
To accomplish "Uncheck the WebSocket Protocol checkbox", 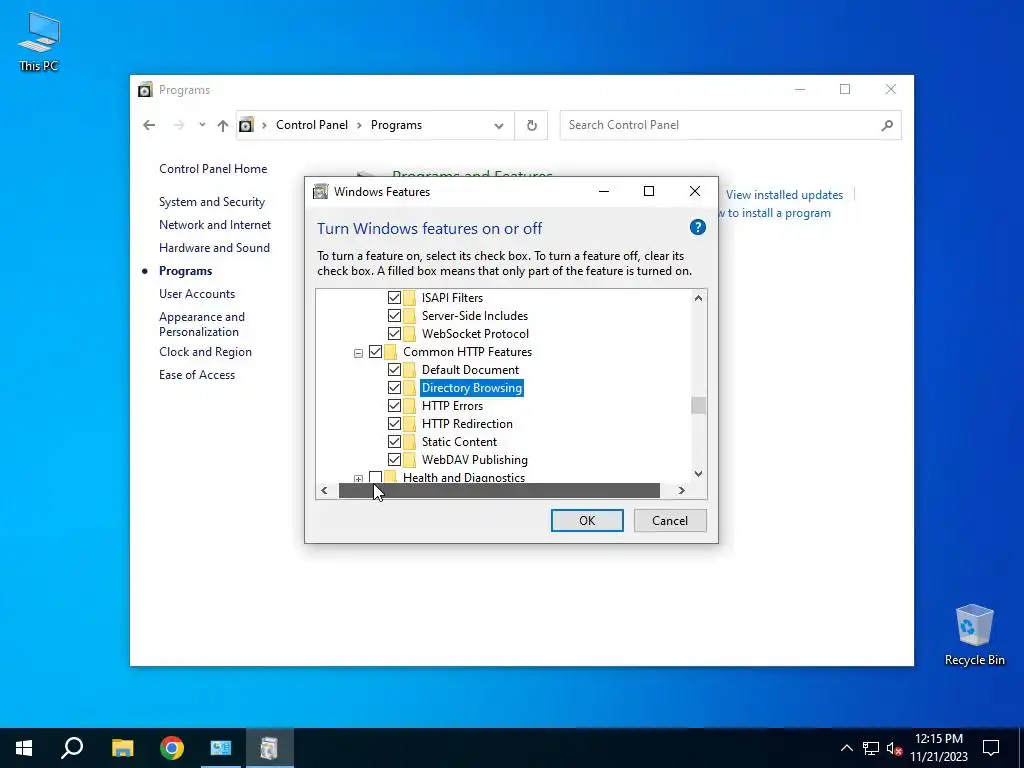I will point(394,334).
